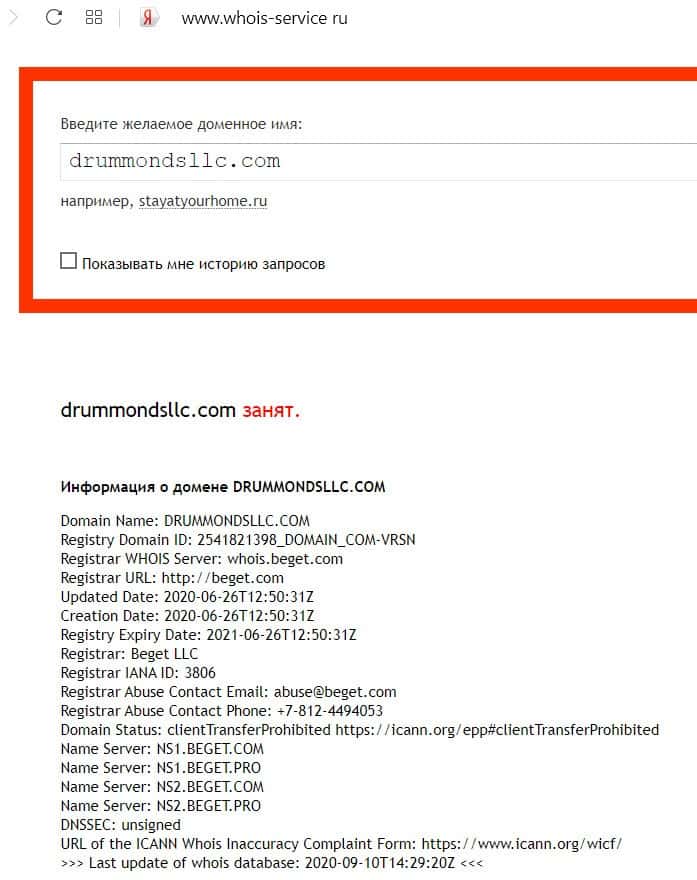Screen dimensions: 697x880
Task: Focus the domain name input with drummondsllc.com
Action: point(378,162)
